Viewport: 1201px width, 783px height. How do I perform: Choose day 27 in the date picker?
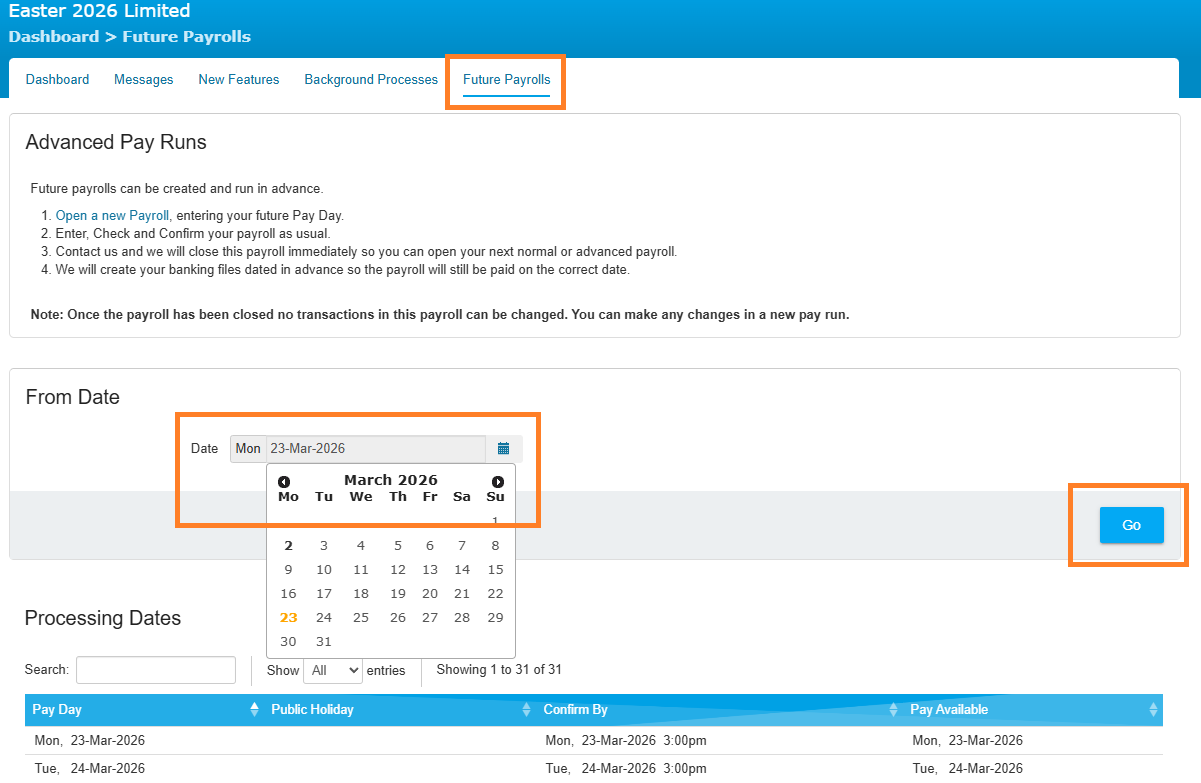click(x=430, y=618)
